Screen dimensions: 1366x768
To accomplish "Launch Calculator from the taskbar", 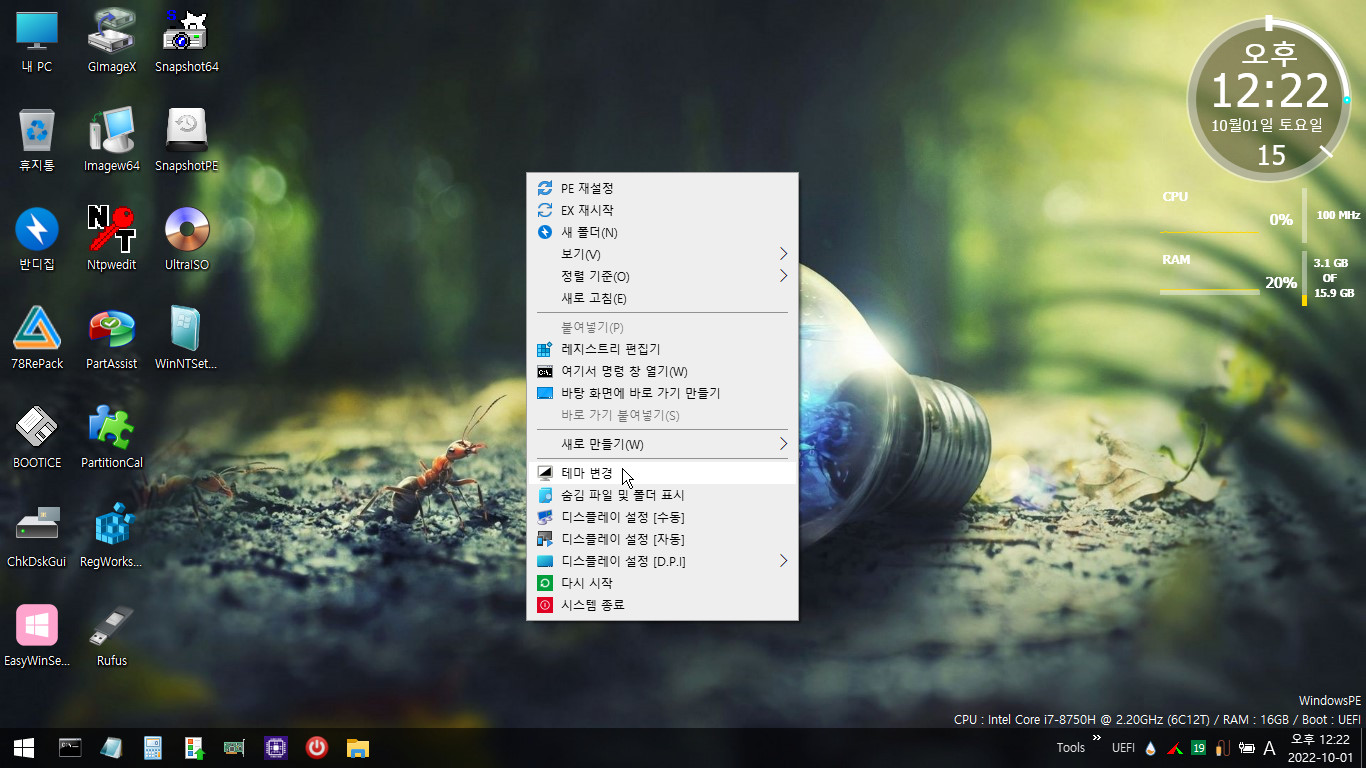I will [x=153, y=747].
